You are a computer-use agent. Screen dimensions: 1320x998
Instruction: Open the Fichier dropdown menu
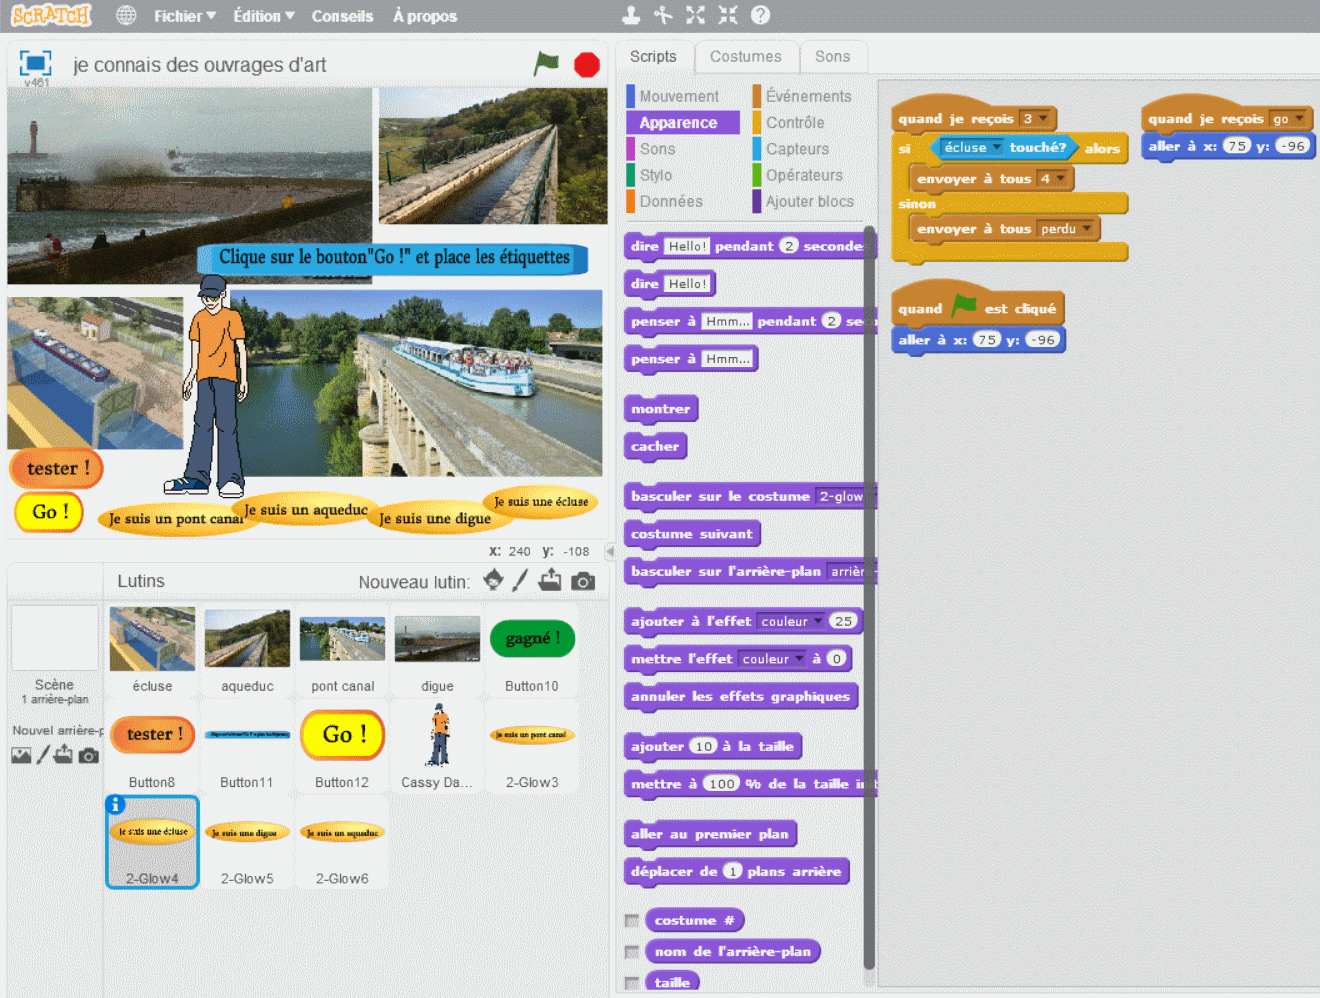pos(184,16)
